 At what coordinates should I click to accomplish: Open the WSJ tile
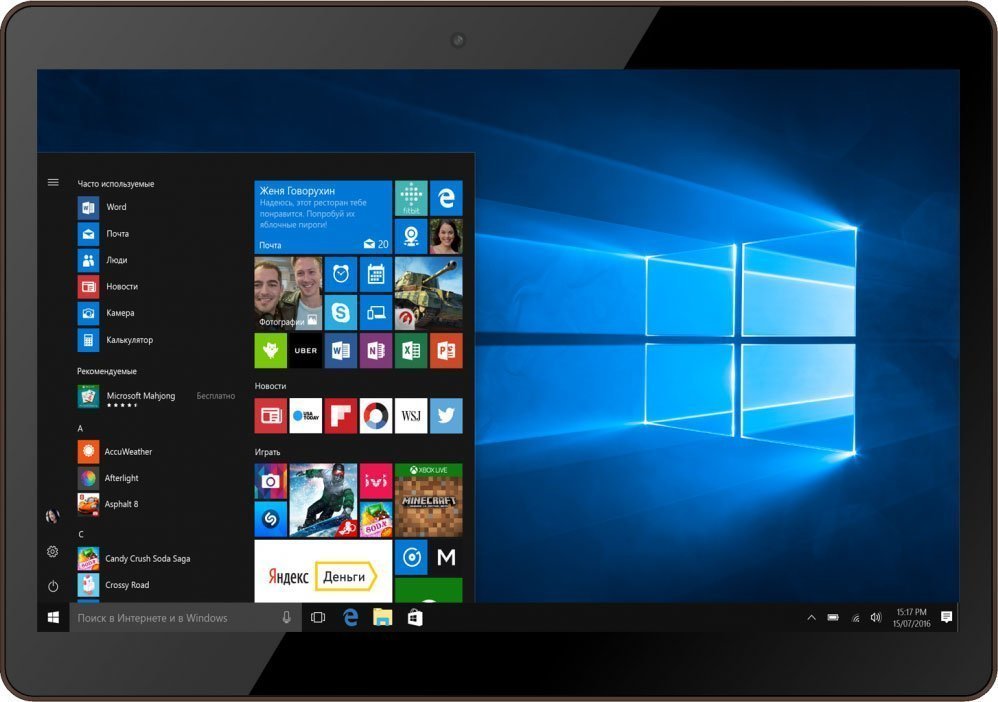point(411,416)
